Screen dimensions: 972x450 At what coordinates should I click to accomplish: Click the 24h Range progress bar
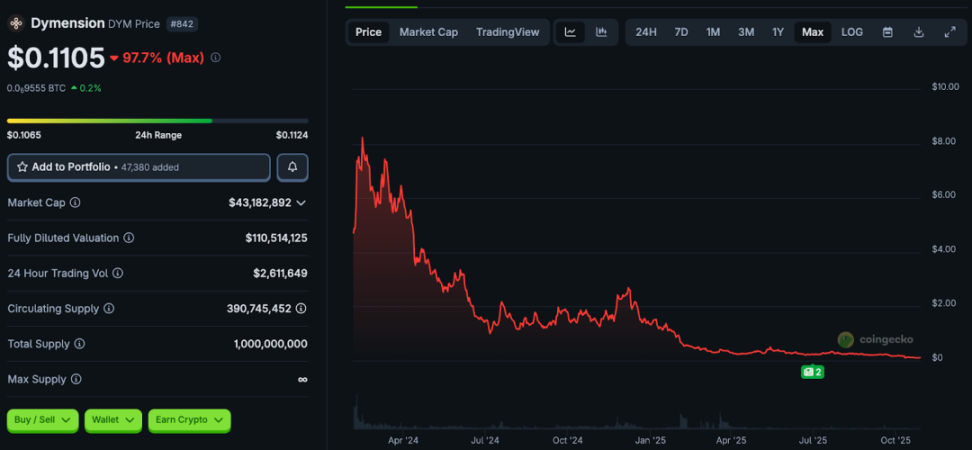pyautogui.click(x=157, y=121)
